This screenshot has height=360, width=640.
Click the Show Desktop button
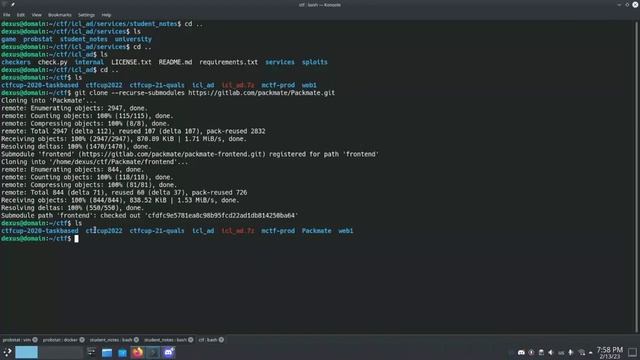coord(632,353)
